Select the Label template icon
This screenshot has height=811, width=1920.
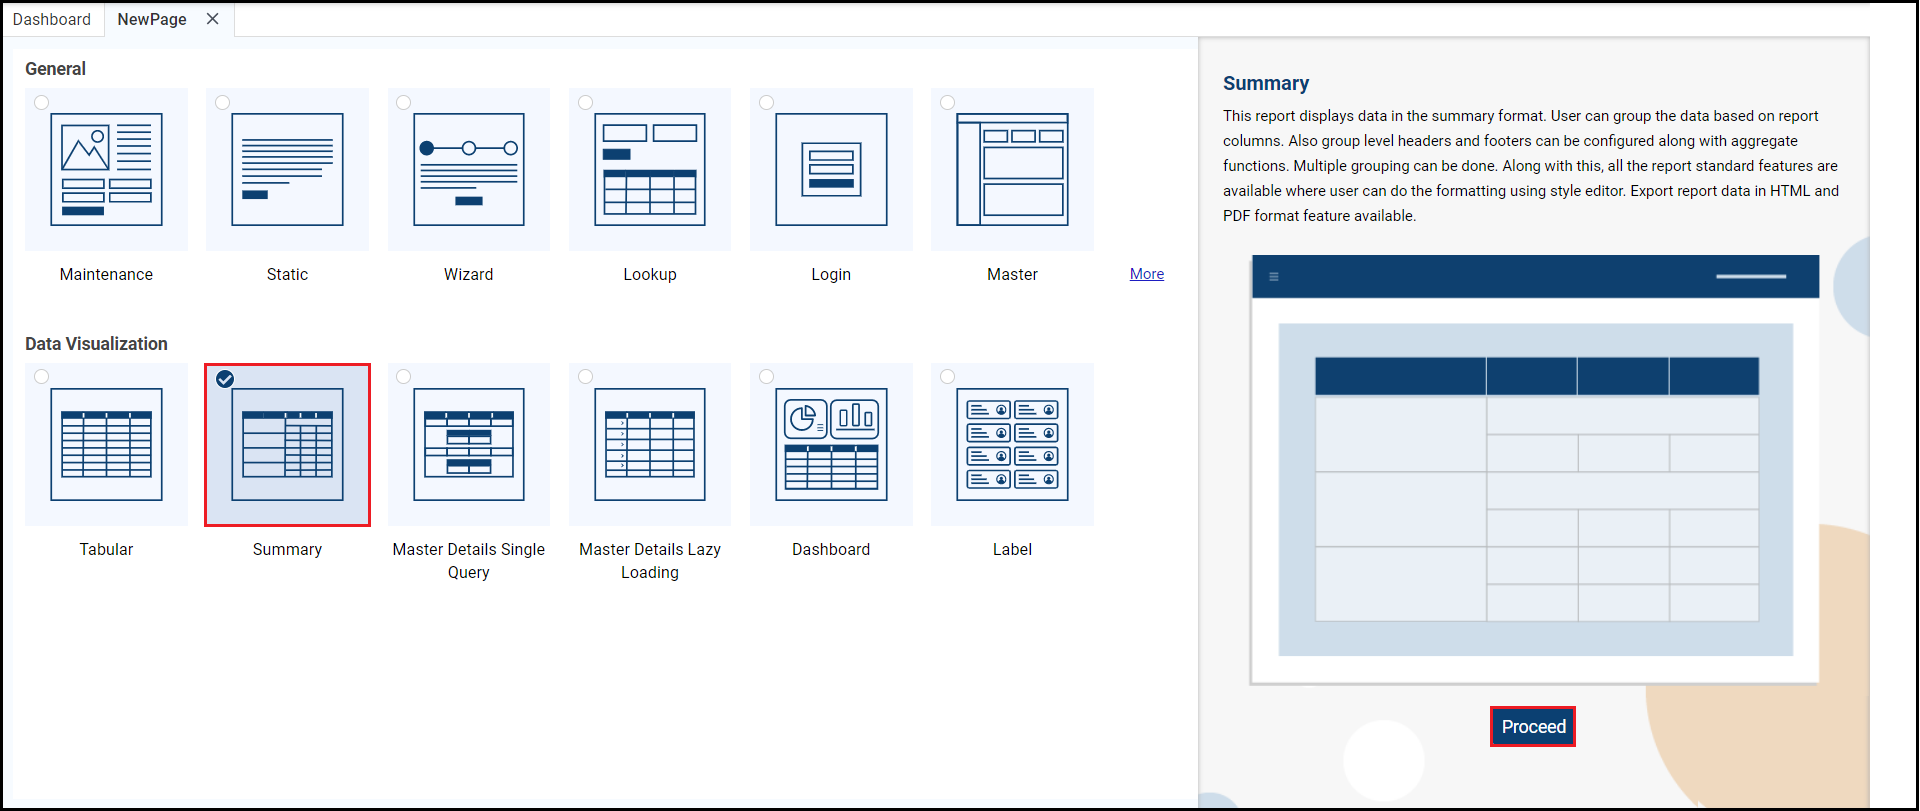1012,444
